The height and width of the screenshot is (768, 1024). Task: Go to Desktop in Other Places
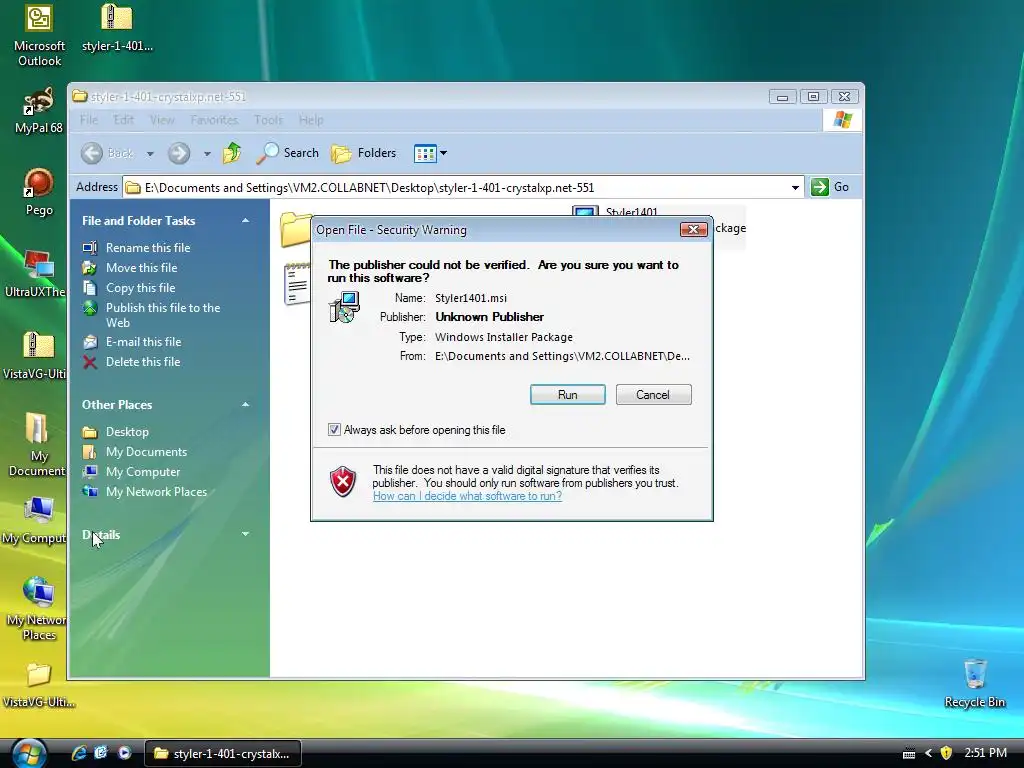click(116, 432)
